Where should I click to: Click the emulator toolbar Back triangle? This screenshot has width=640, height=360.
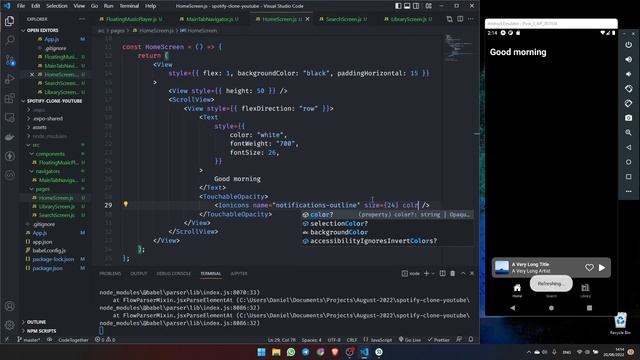[x=629, y=147]
